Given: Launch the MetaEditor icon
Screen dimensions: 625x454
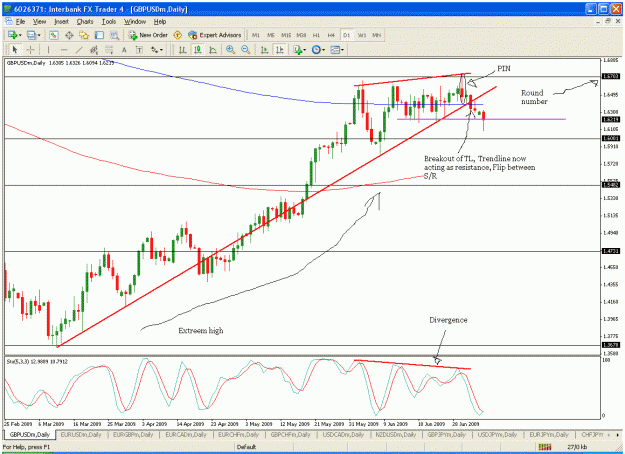Looking at the screenshot, I should point(178,35).
